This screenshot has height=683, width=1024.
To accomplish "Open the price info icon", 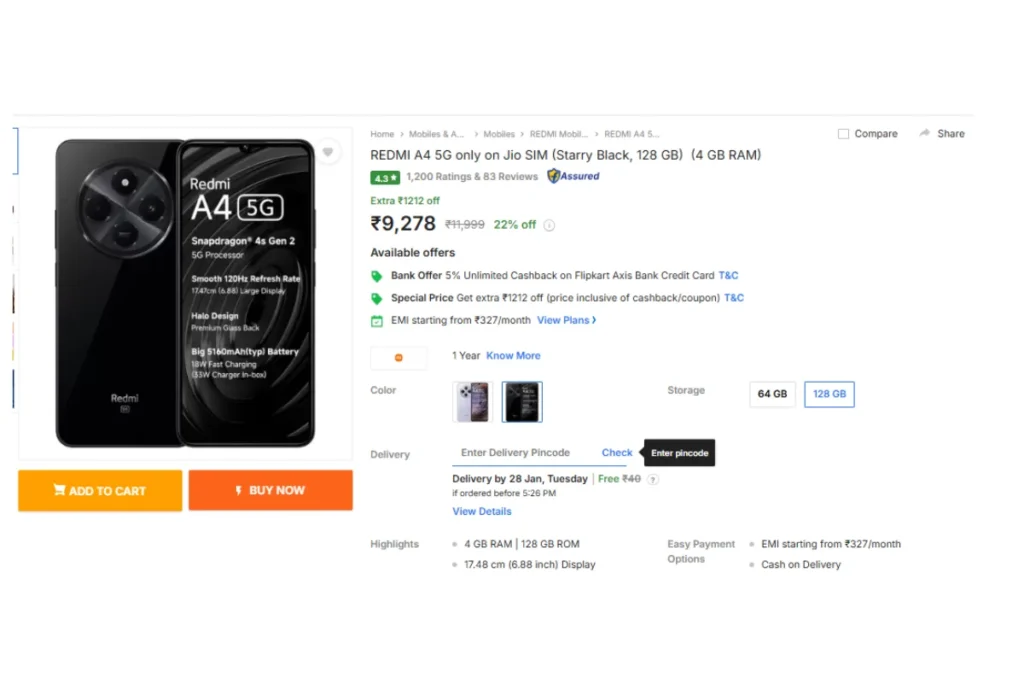I will click(549, 225).
